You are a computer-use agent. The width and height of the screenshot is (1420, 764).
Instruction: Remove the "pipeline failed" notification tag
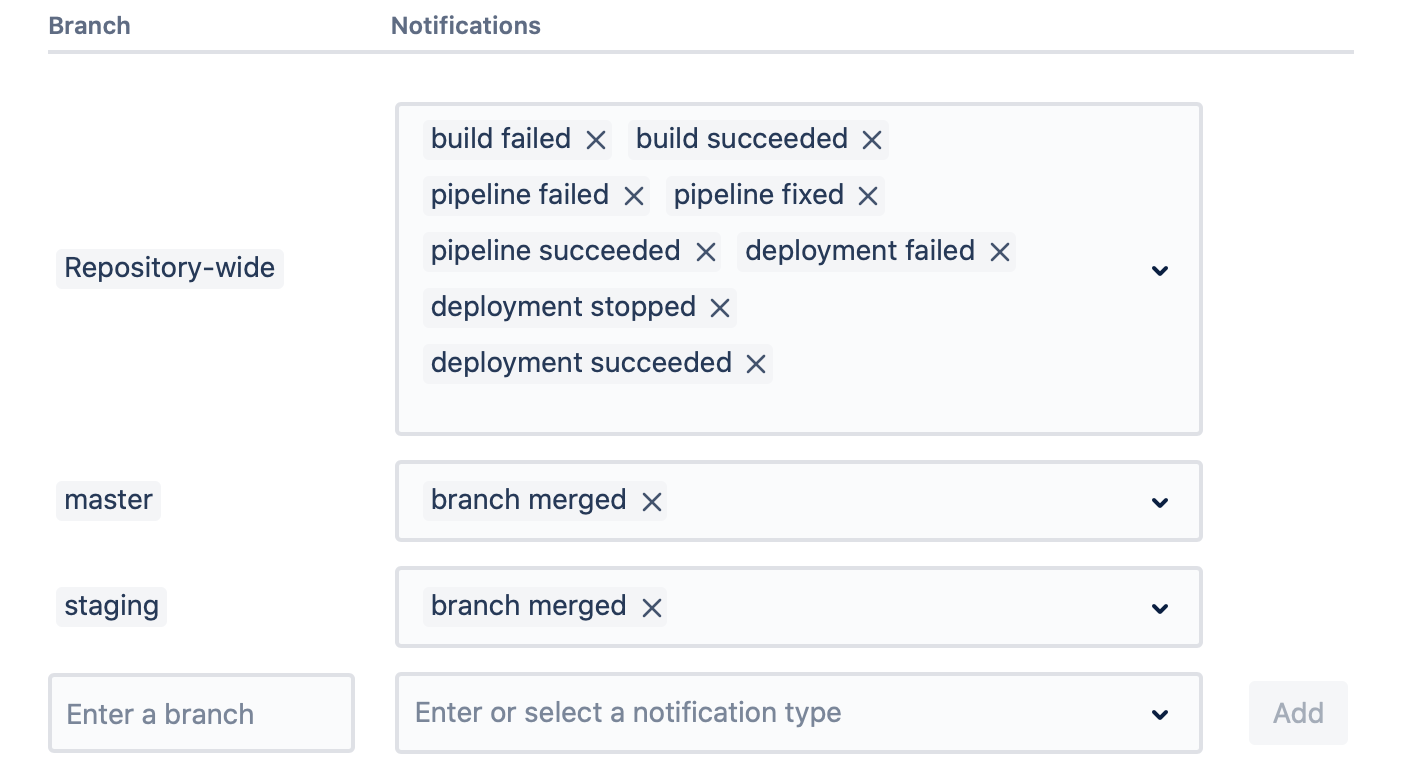pyautogui.click(x=633, y=196)
